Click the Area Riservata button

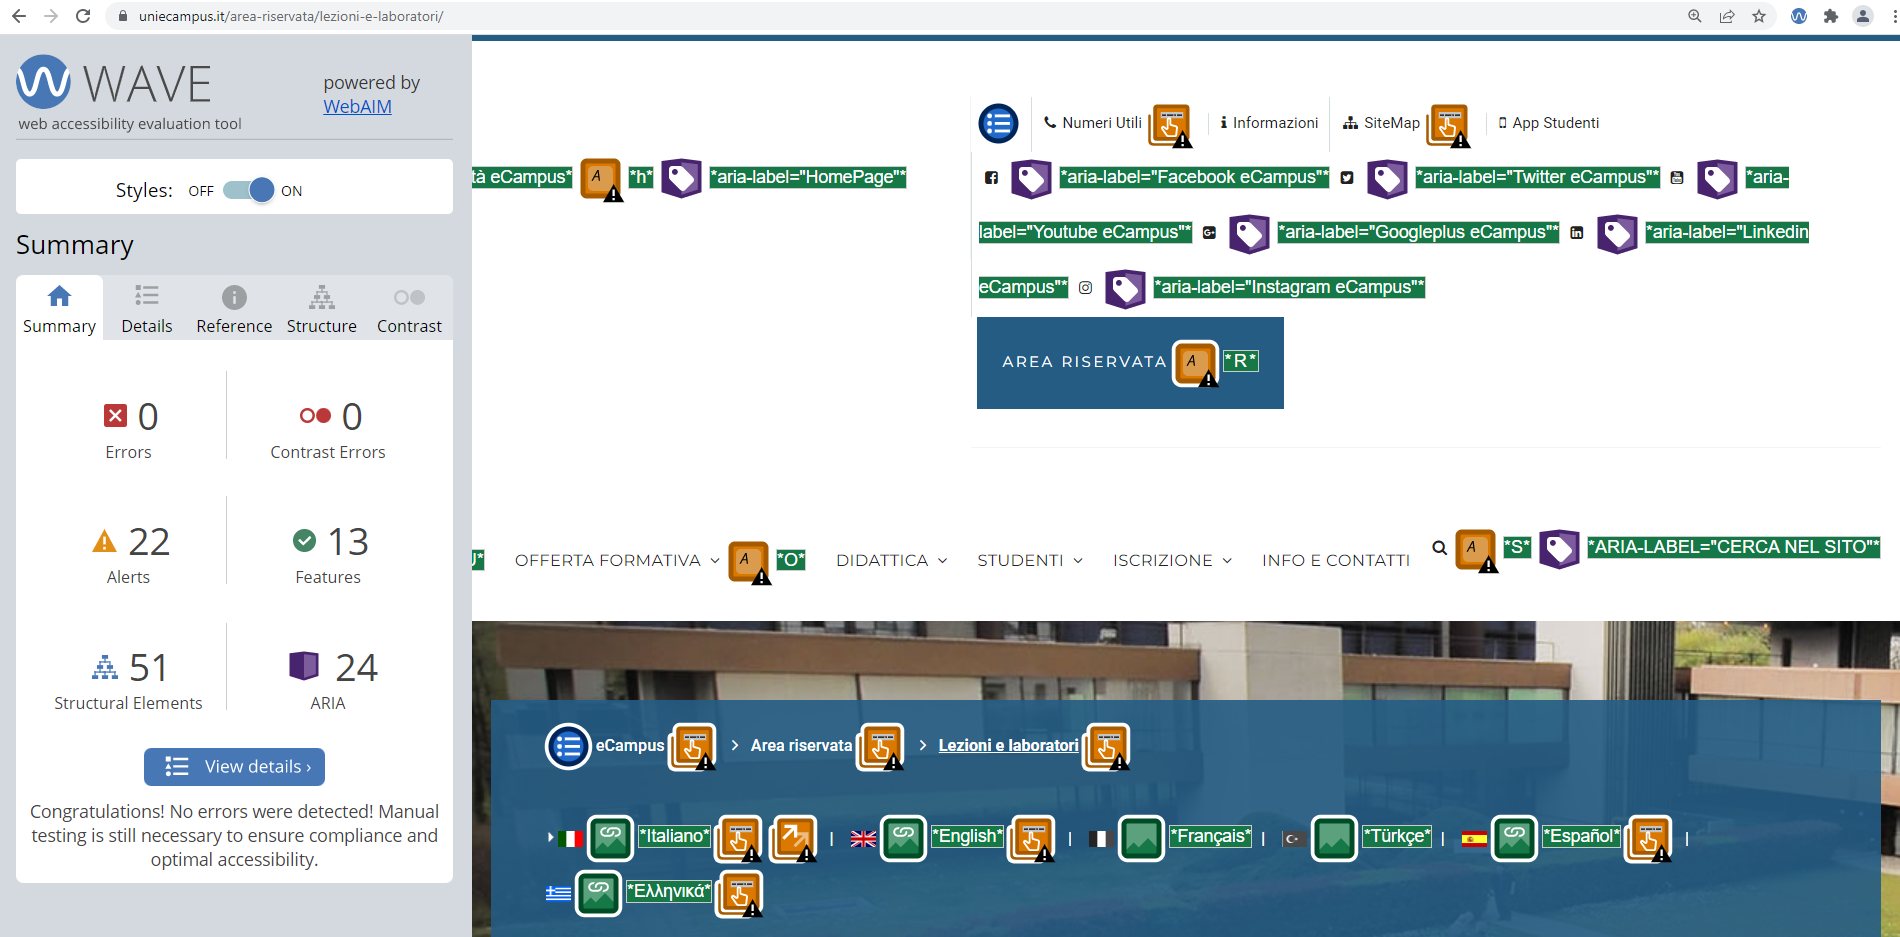point(1084,362)
